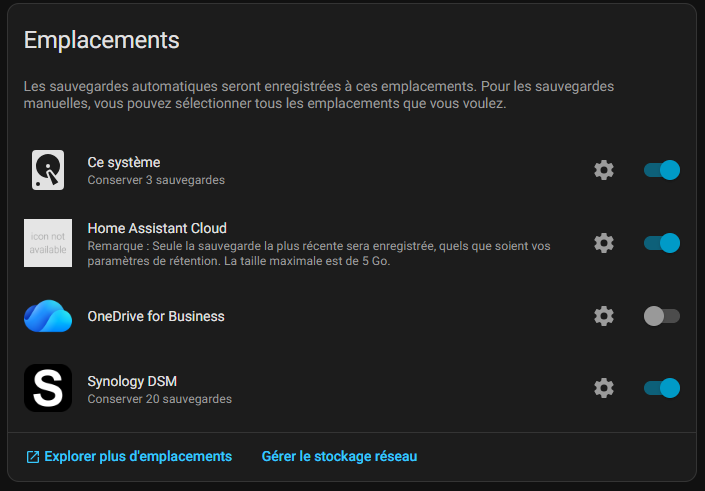Open Synology DSM settings gear
The width and height of the screenshot is (705, 491).
[x=604, y=388]
